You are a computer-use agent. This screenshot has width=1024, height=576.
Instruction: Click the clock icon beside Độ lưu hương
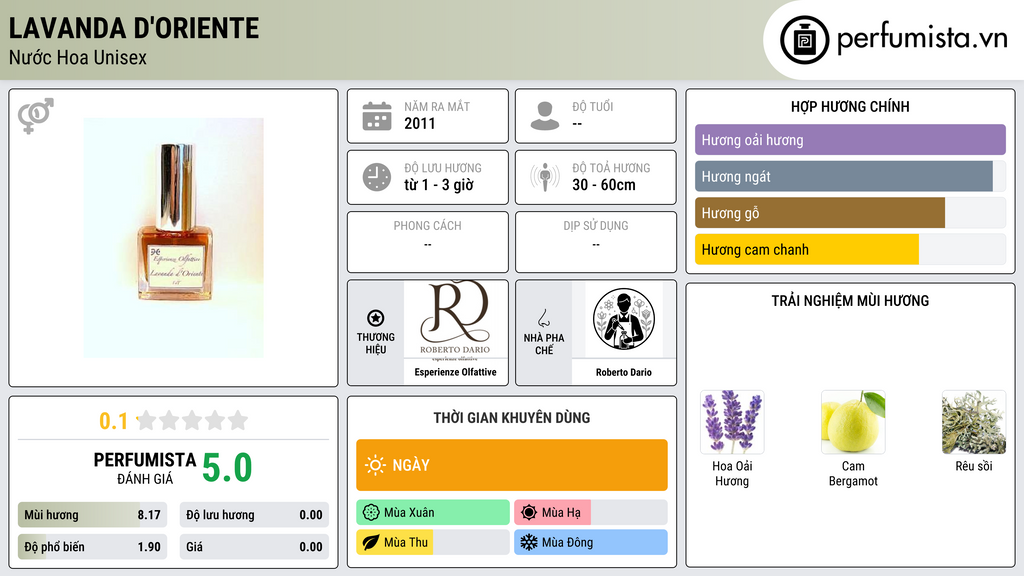pyautogui.click(x=377, y=177)
